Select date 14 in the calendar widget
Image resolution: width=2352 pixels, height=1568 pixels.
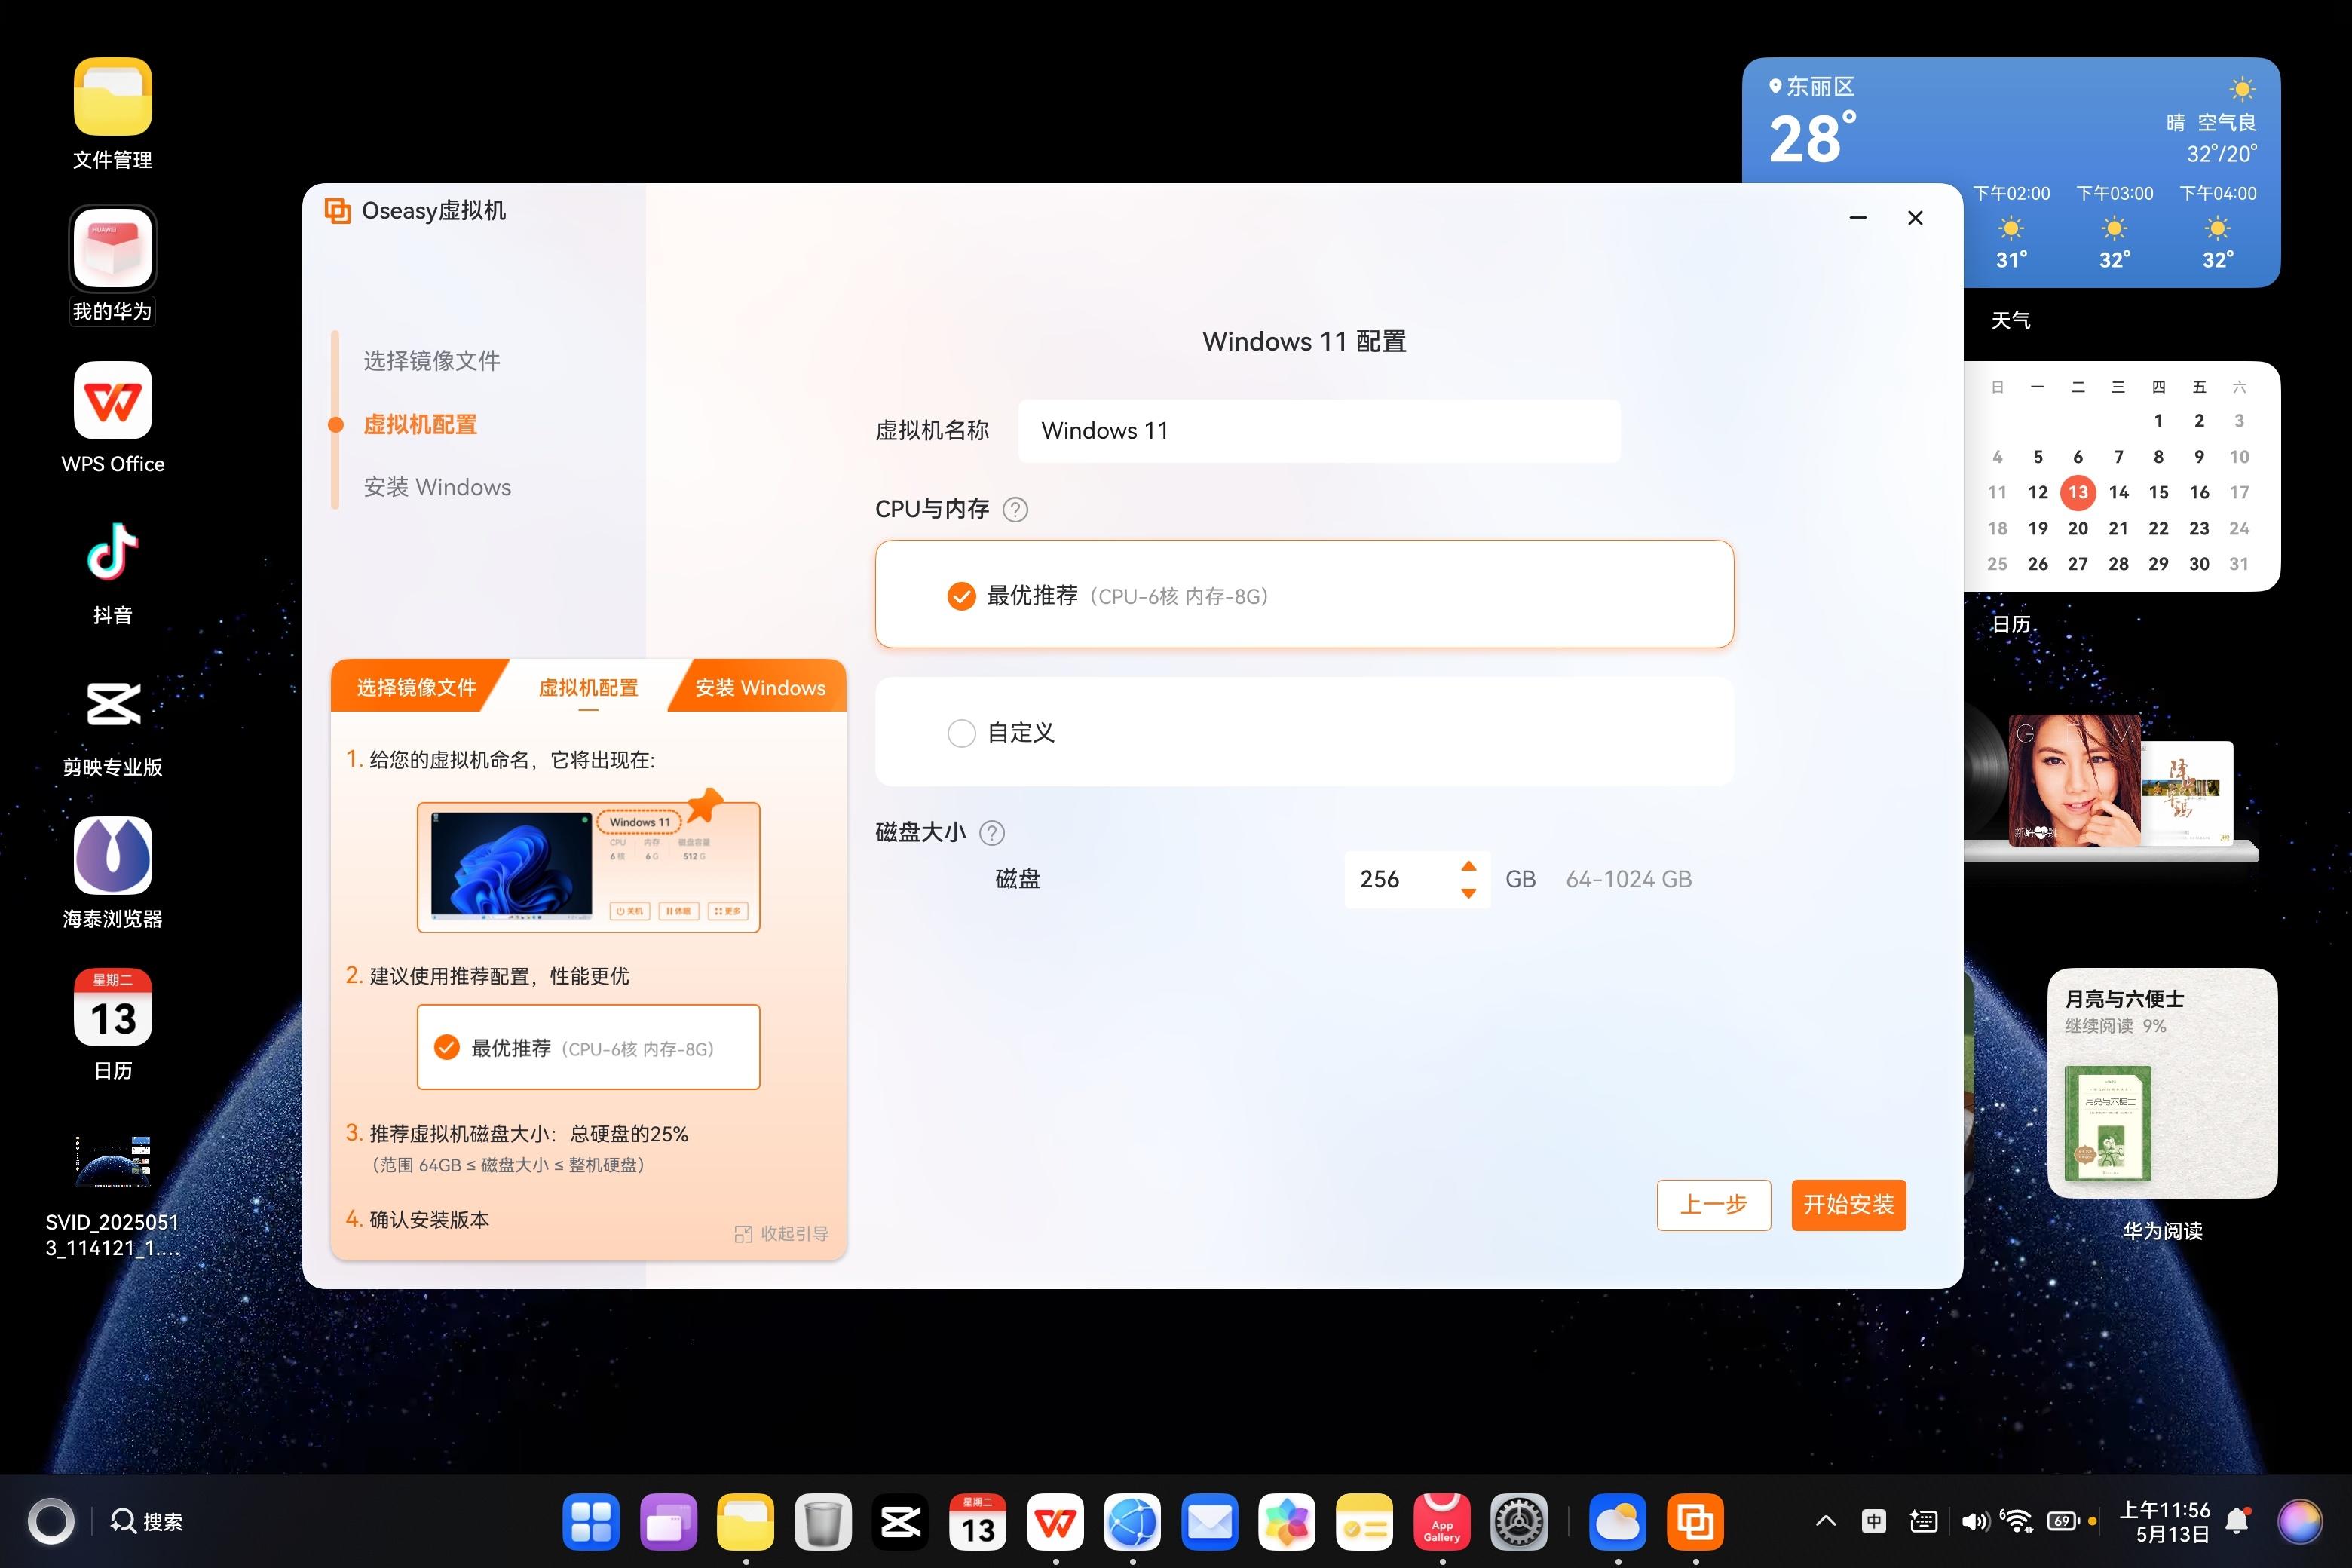2118,492
